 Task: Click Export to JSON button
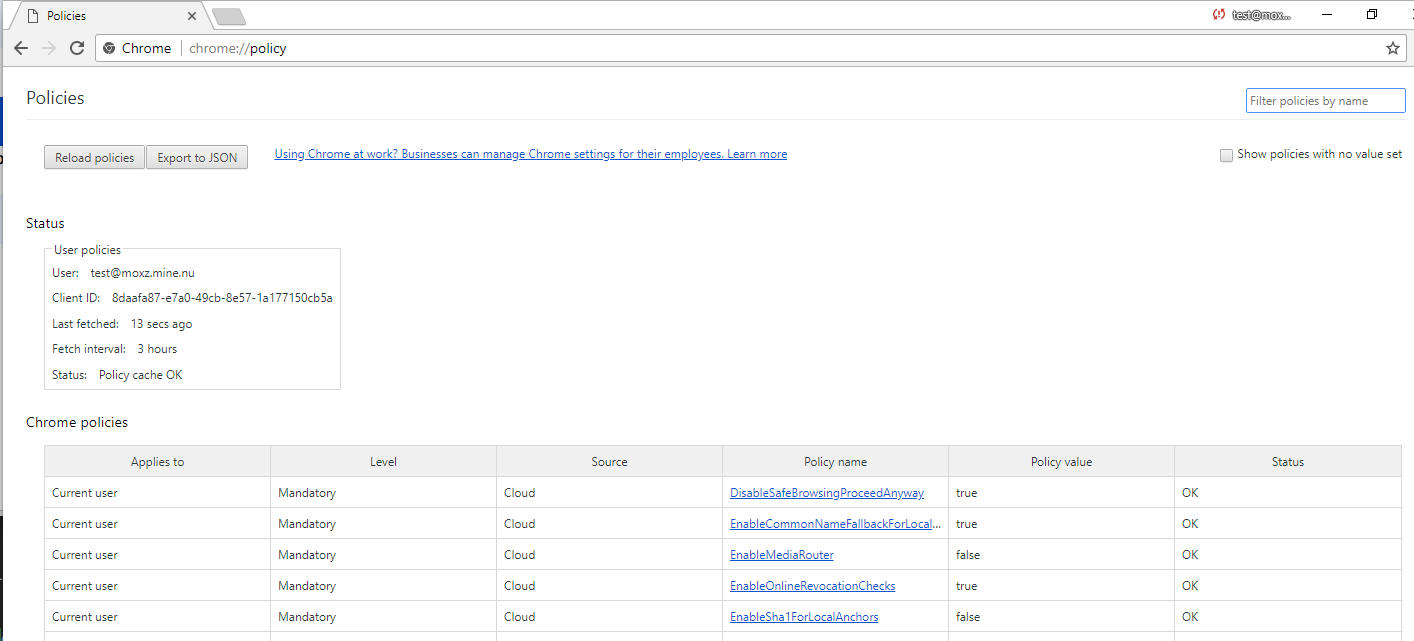pos(197,158)
